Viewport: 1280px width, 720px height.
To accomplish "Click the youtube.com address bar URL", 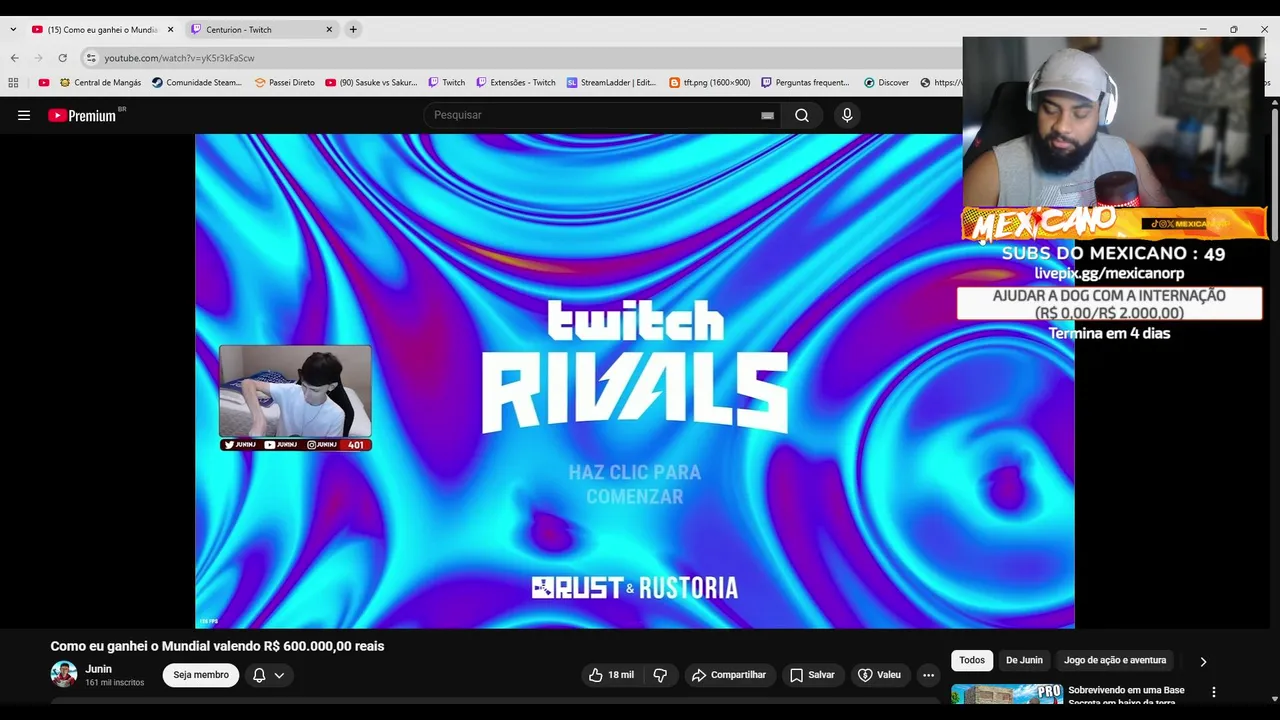I will pyautogui.click(x=179, y=58).
